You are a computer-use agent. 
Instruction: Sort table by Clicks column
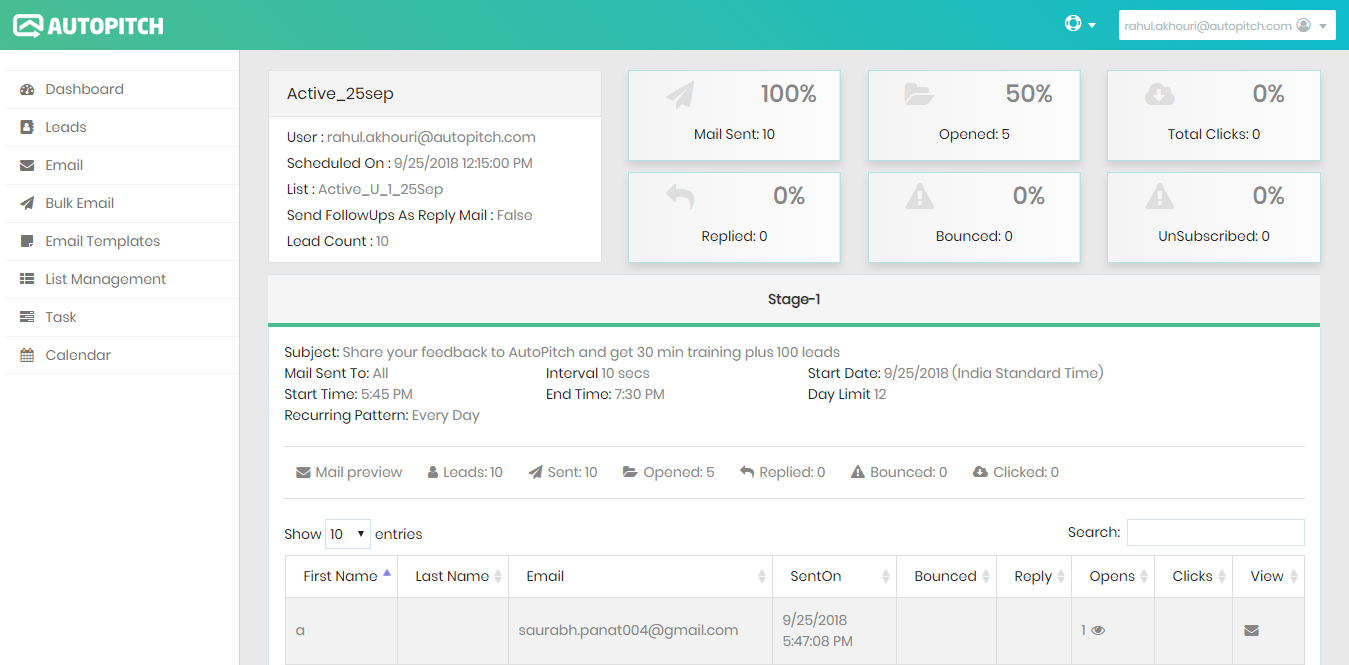click(x=1193, y=576)
